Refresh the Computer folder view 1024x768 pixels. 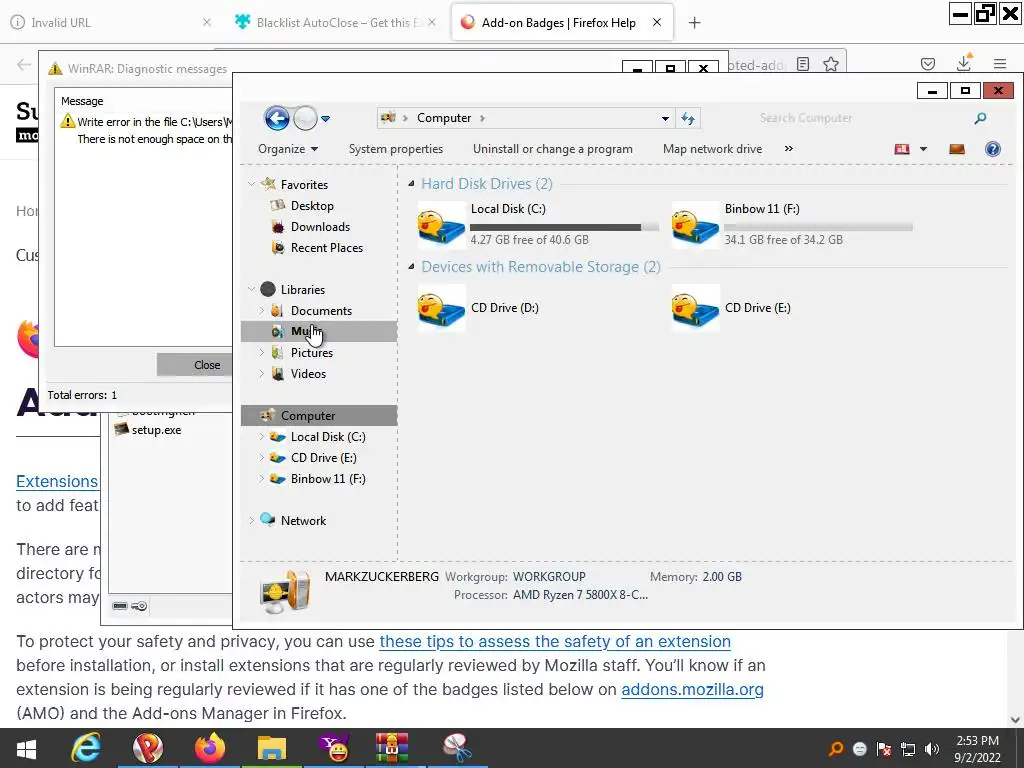point(688,118)
